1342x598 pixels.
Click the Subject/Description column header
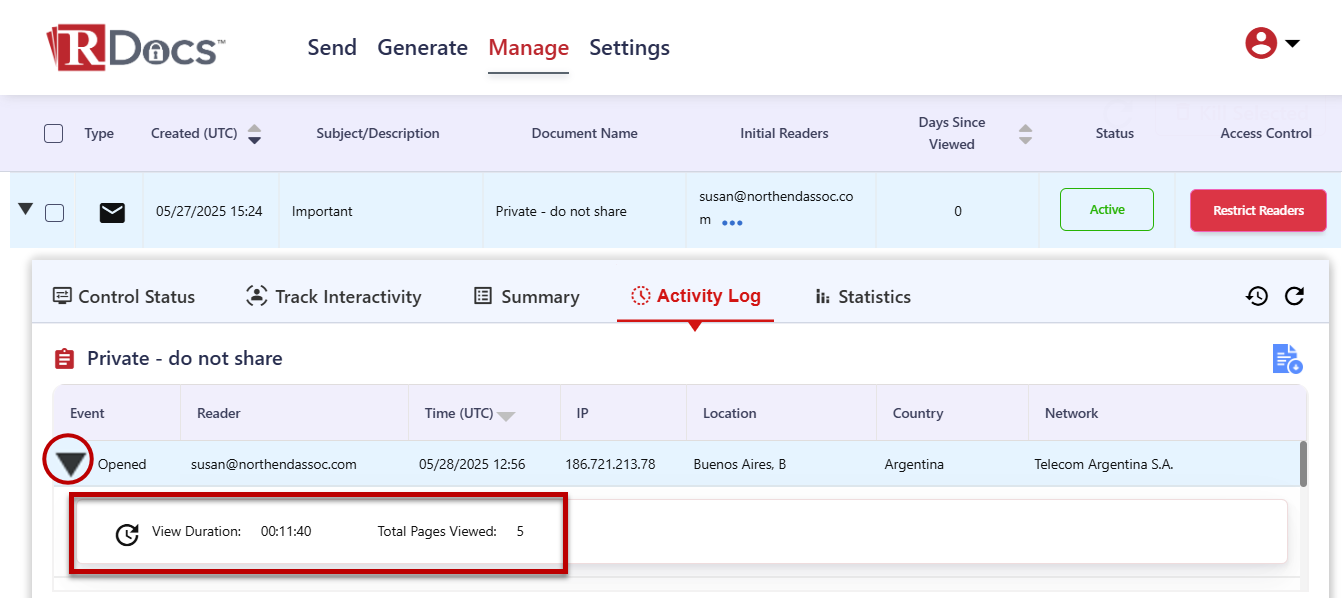pyautogui.click(x=378, y=133)
